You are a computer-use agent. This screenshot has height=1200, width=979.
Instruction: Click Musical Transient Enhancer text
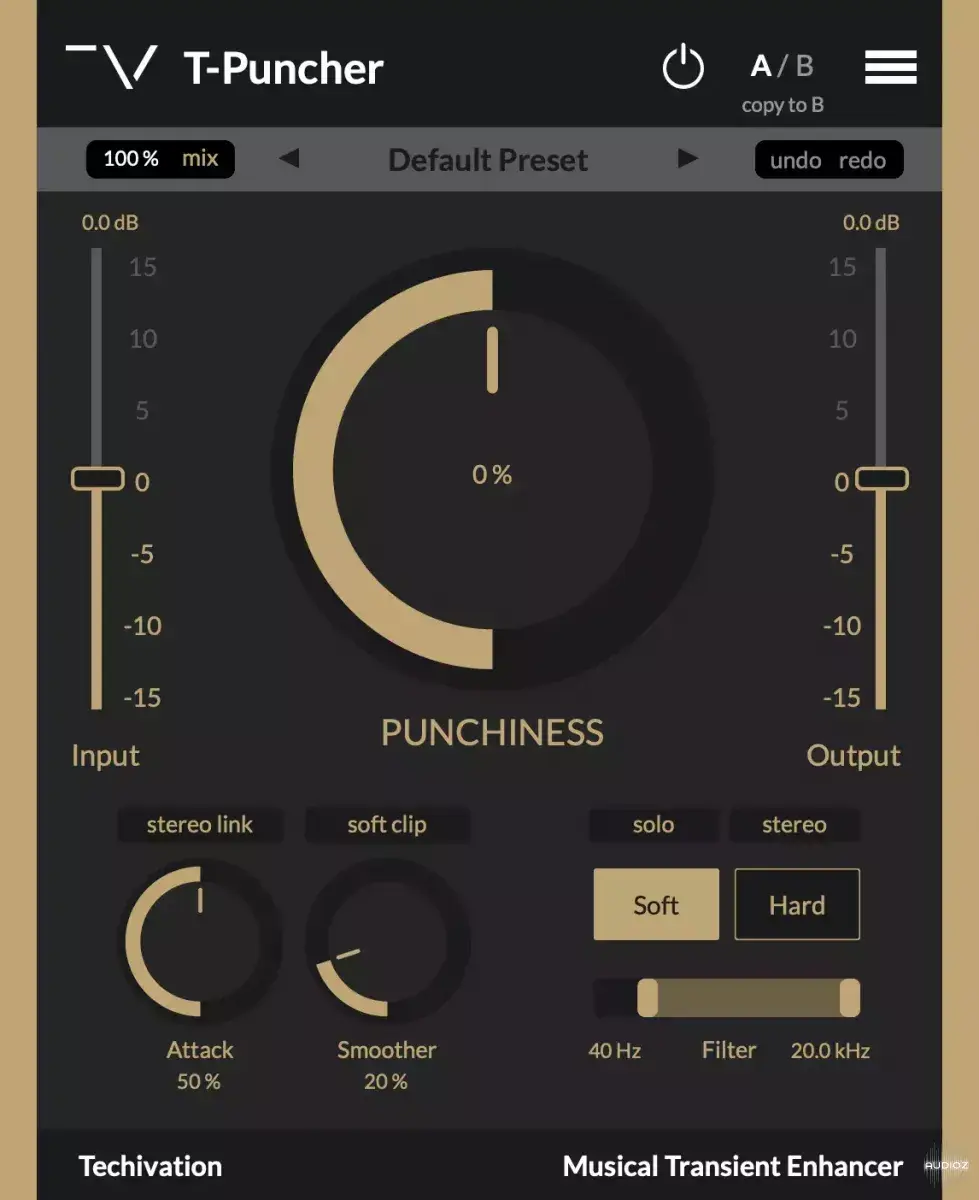pos(732,1166)
